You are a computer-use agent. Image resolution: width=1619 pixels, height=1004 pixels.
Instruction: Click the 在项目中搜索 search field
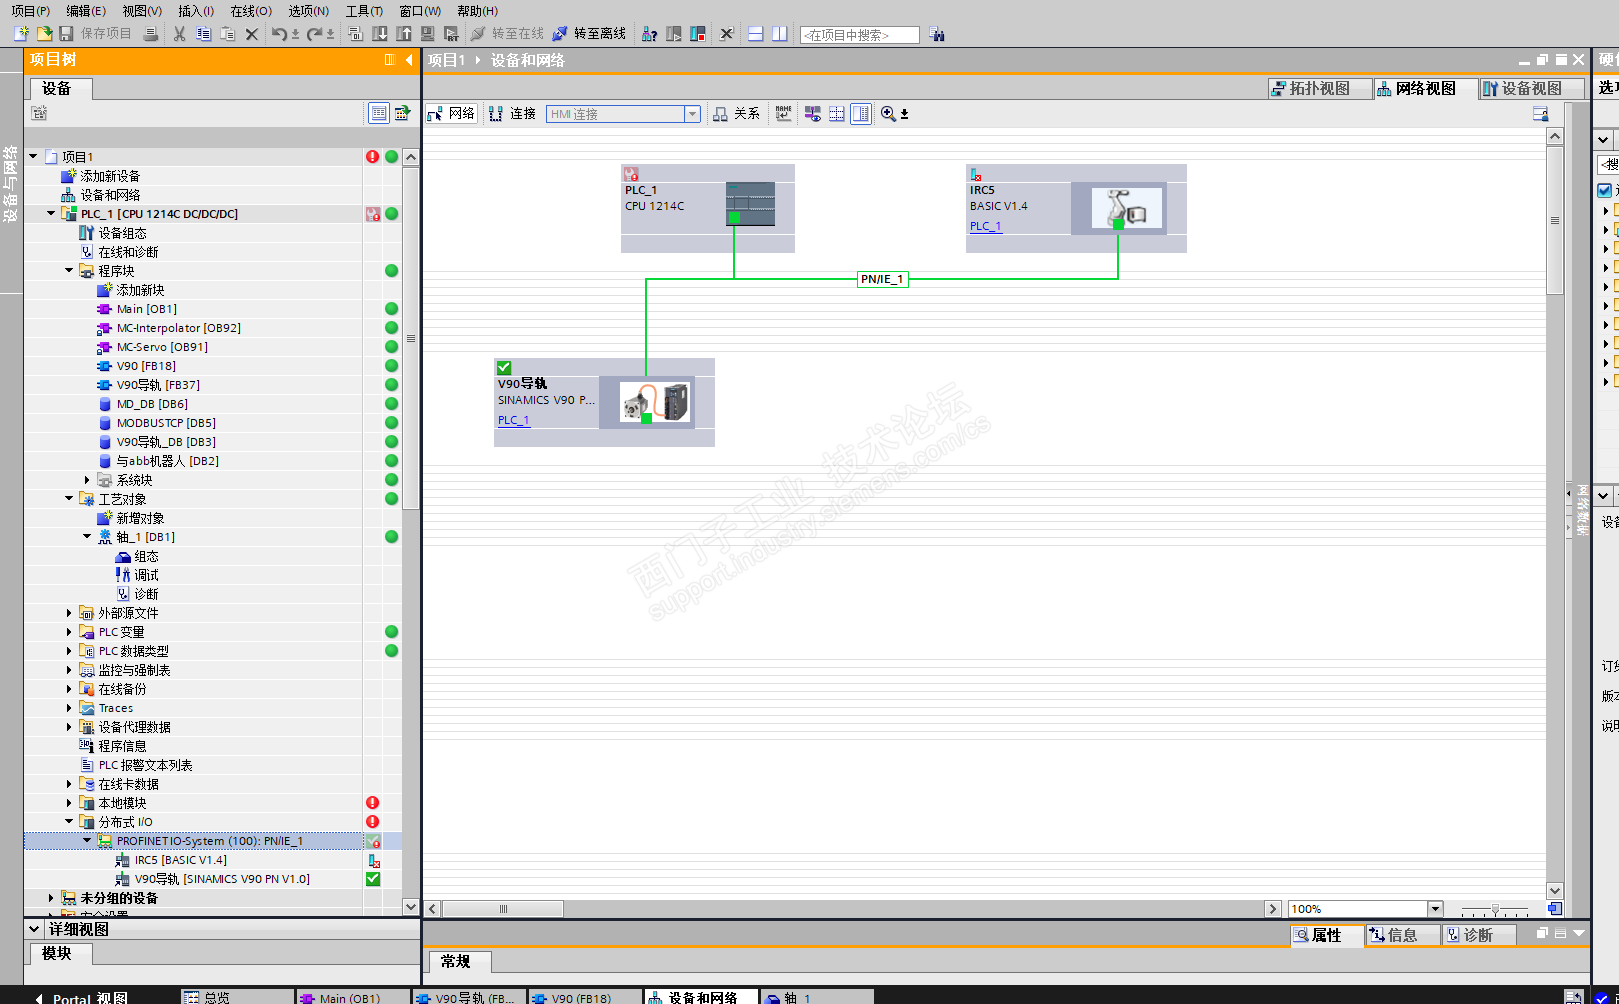pos(860,35)
